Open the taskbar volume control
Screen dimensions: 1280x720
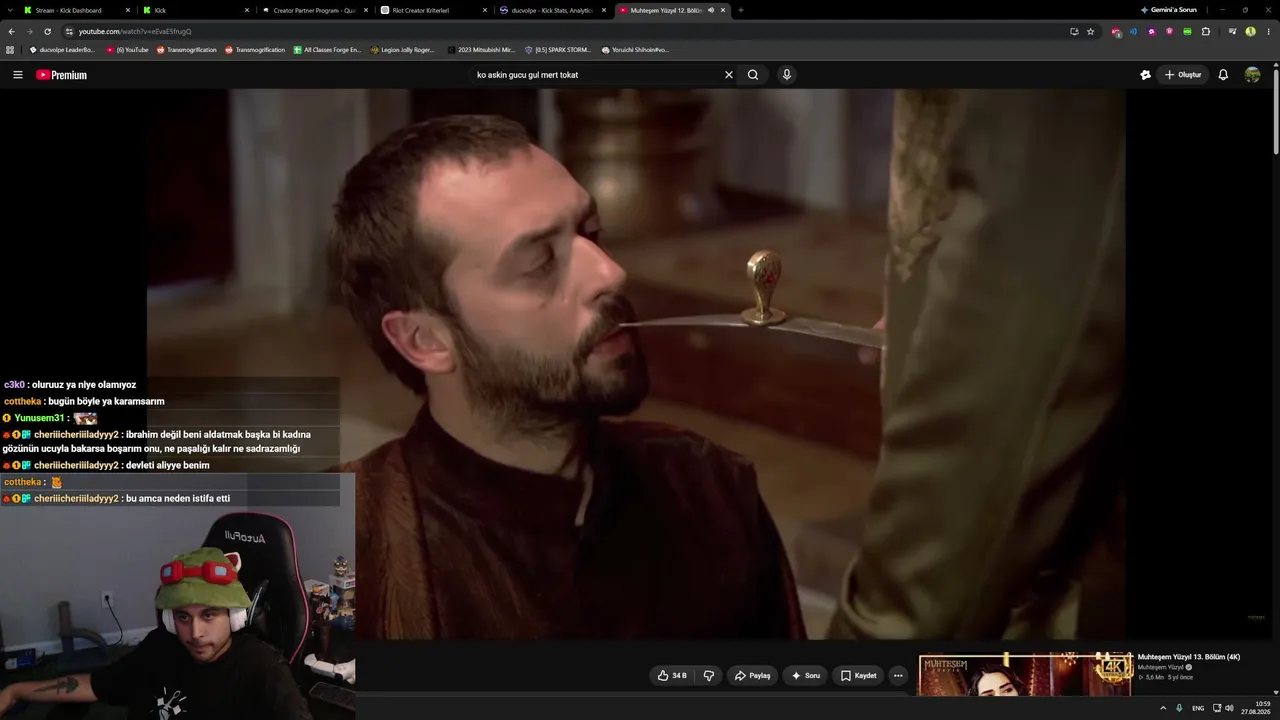pyautogui.click(x=1229, y=708)
